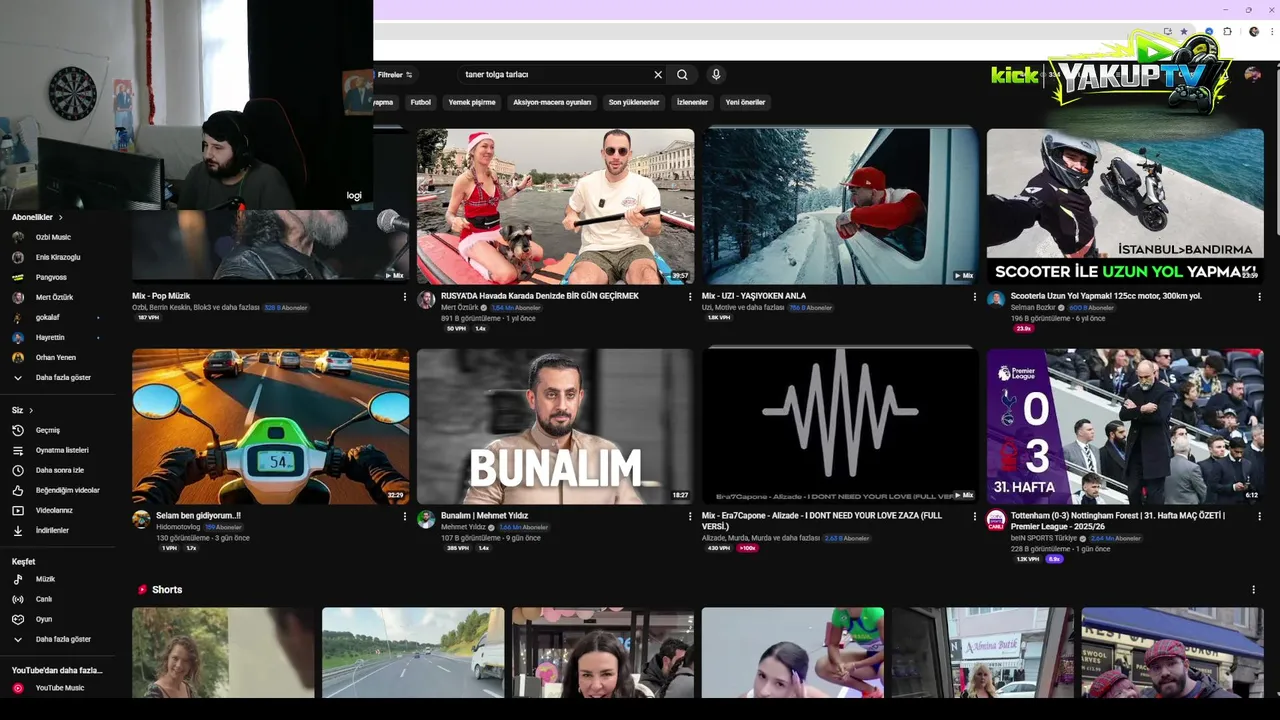Click the beIN SPORTS Türkiye channel name
The height and width of the screenshot is (720, 1280).
click(x=1044, y=538)
